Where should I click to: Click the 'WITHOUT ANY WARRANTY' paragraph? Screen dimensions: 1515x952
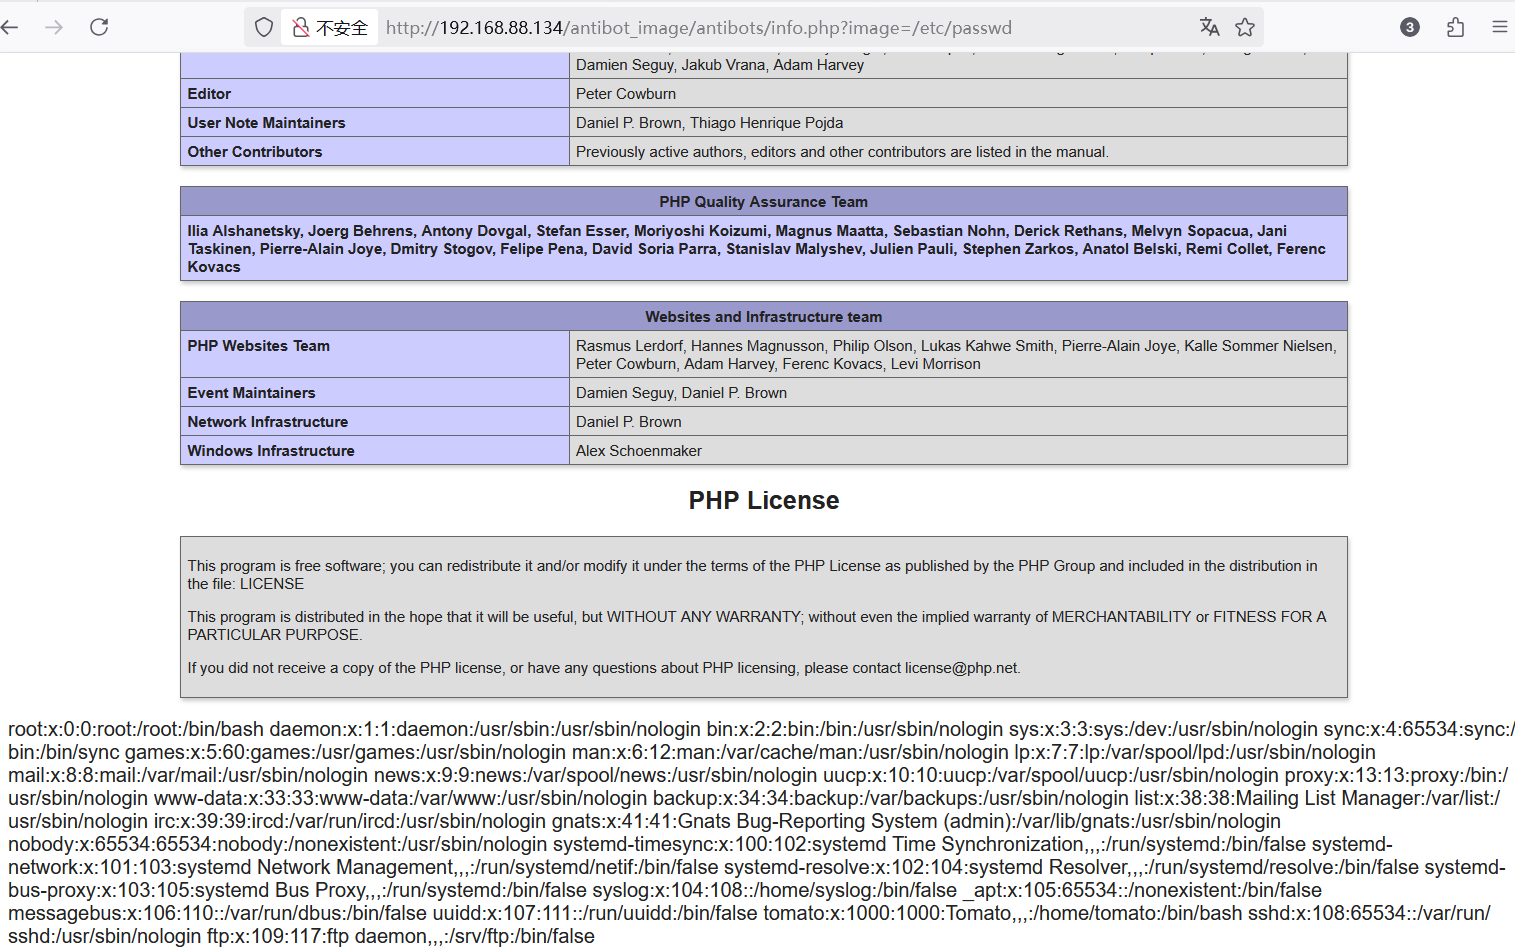[757, 626]
